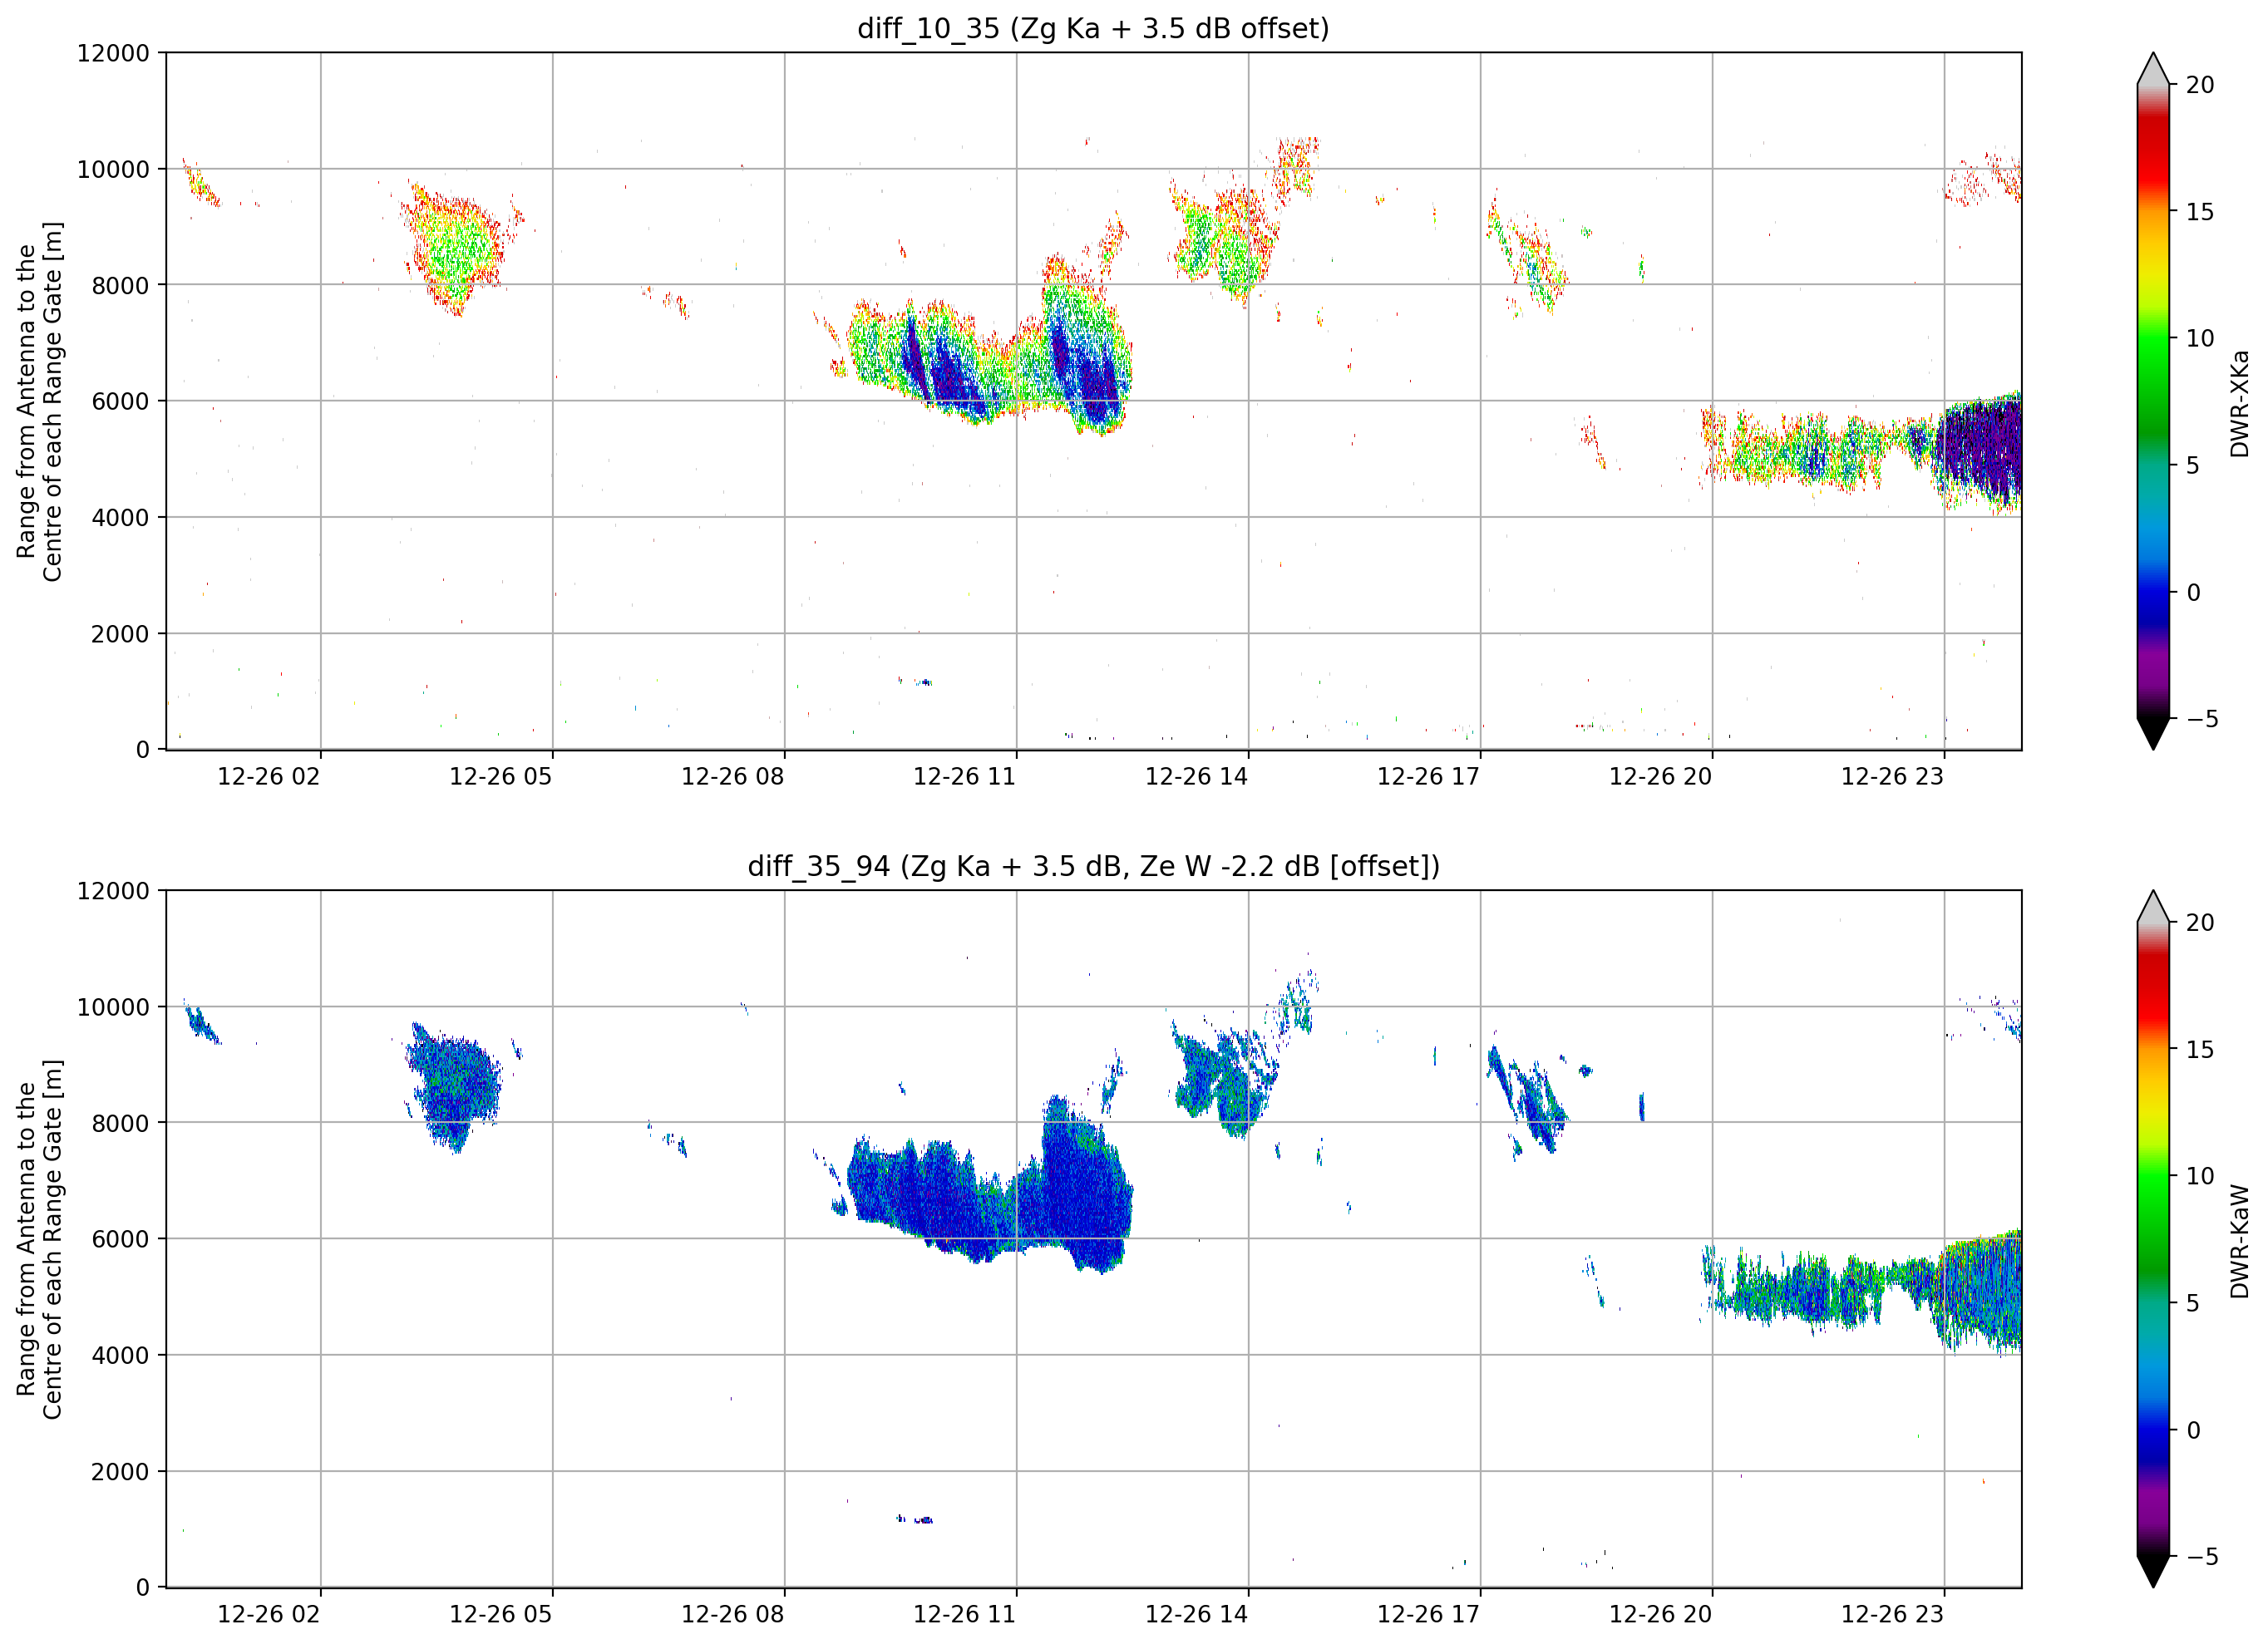This screenshot has width=2268, height=1644.
Task: Select the 10 tick on DWR-XKa colorbar
Action: pos(2200,338)
